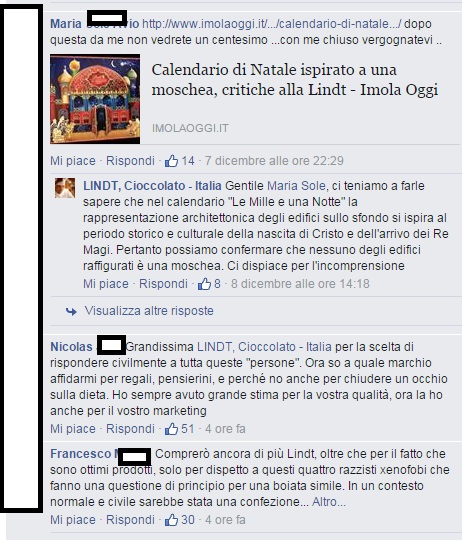This screenshot has width=462, height=540.
Task: Open the imolaoggi.it URL in Maria's comment
Action: tap(272, 24)
